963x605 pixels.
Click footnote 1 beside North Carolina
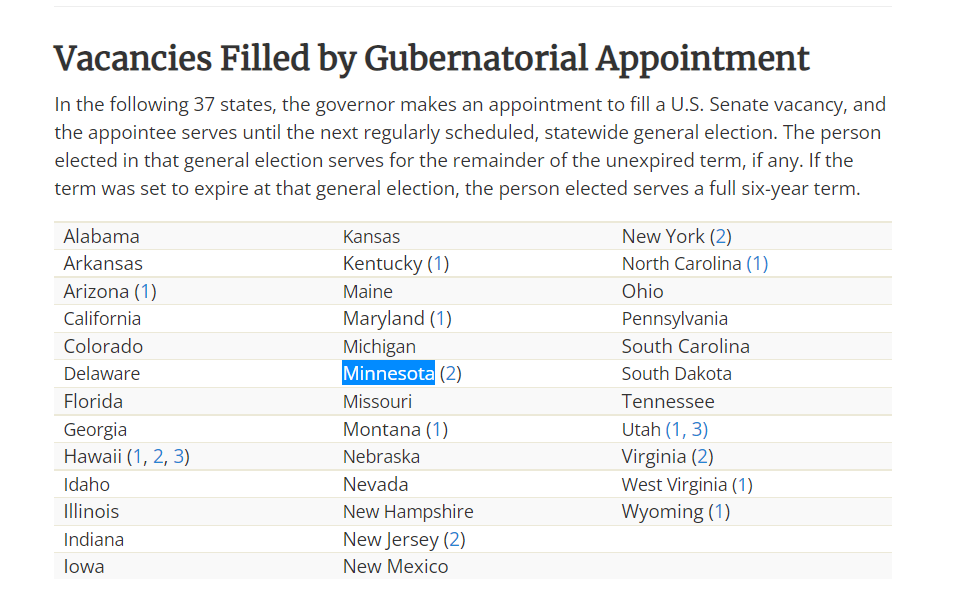point(757,264)
